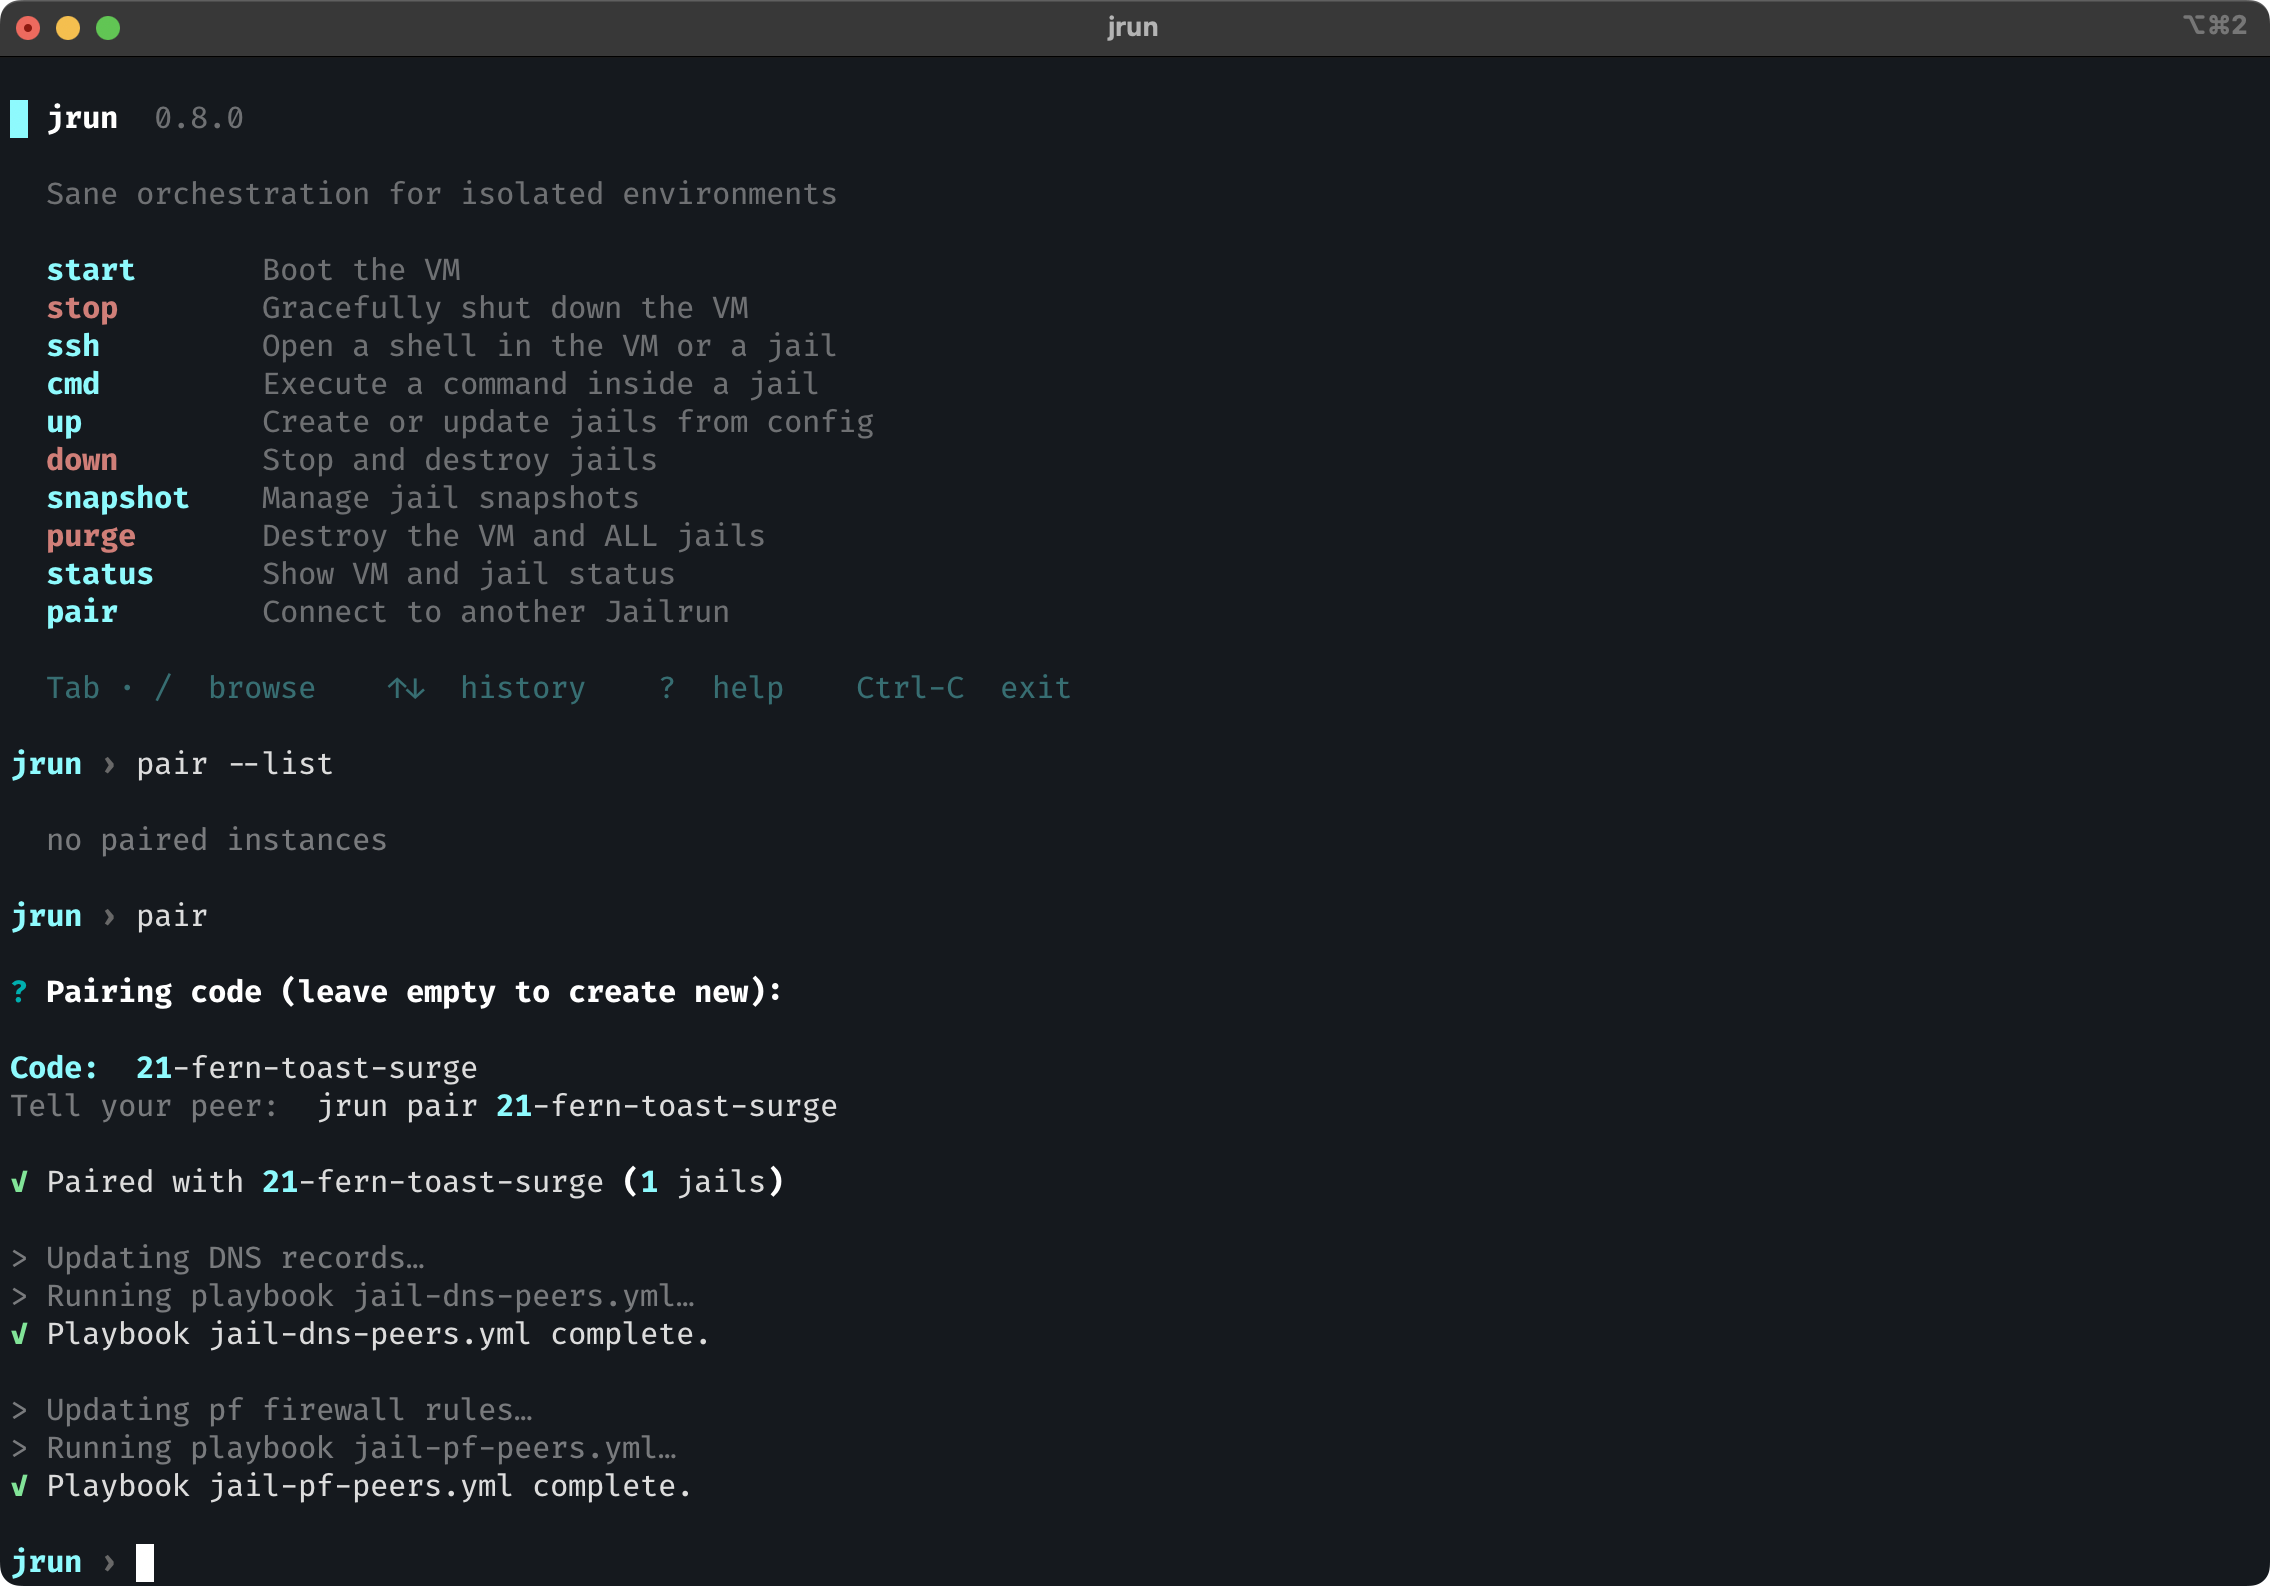Image resolution: width=2270 pixels, height=1586 pixels.
Task: Click the green fullscreen window button
Action: point(108,28)
